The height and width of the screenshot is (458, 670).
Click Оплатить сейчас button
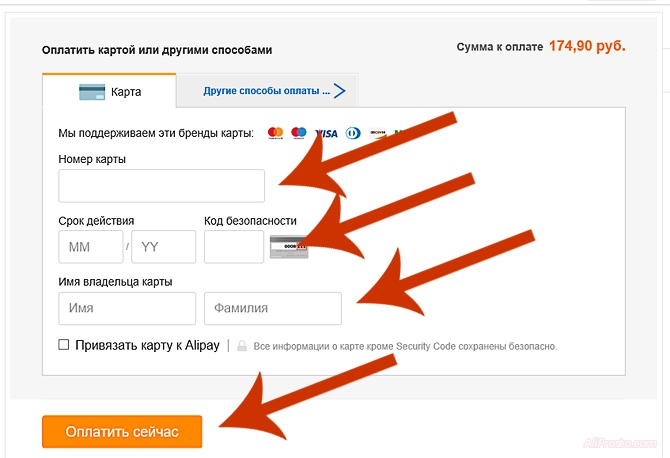122,432
